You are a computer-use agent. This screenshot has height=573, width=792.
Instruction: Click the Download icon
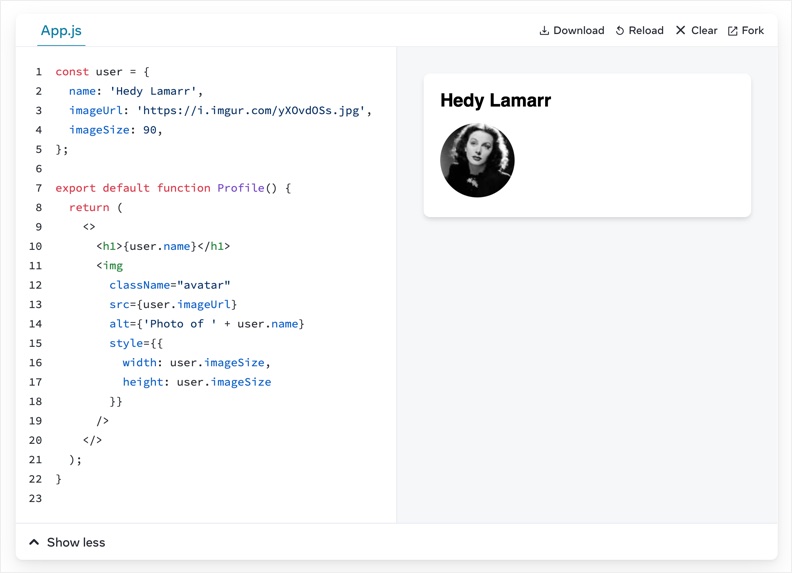point(544,31)
